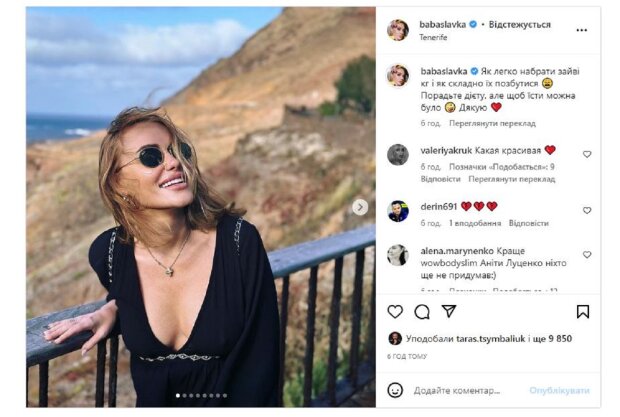Open derin691's avatar
Screen dimensions: 620x417
tap(397, 210)
